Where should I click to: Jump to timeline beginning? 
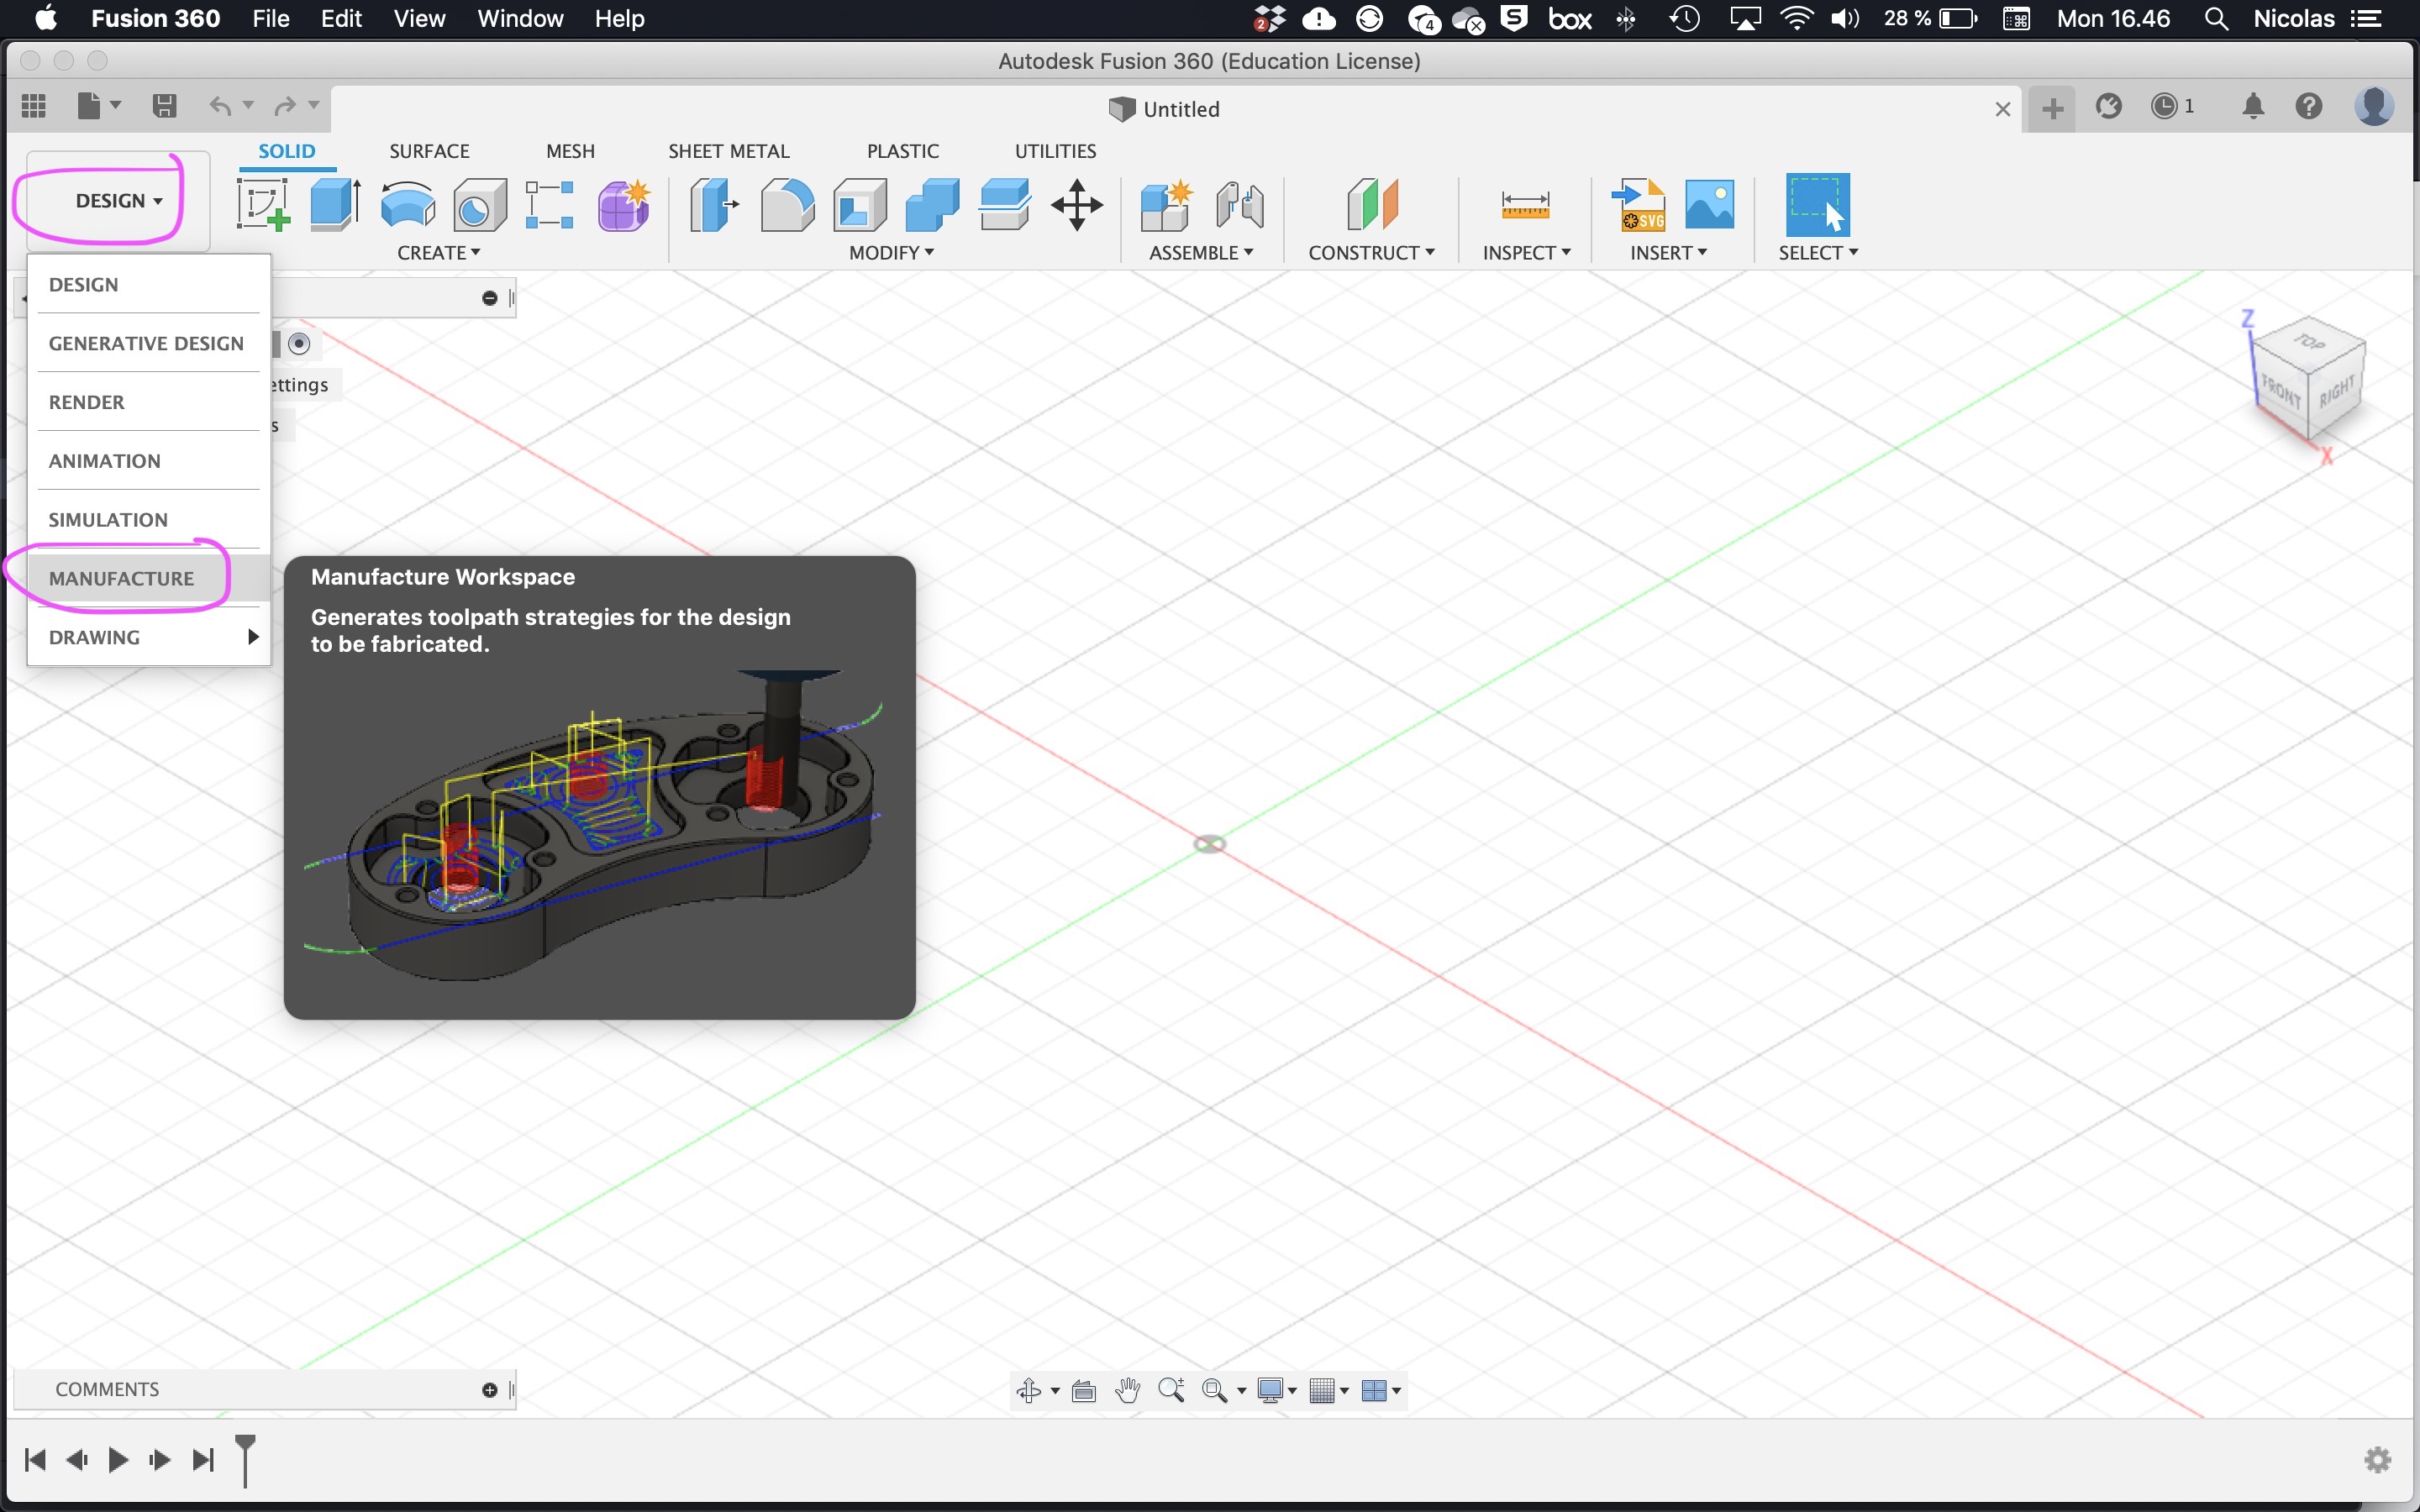coord(35,1460)
